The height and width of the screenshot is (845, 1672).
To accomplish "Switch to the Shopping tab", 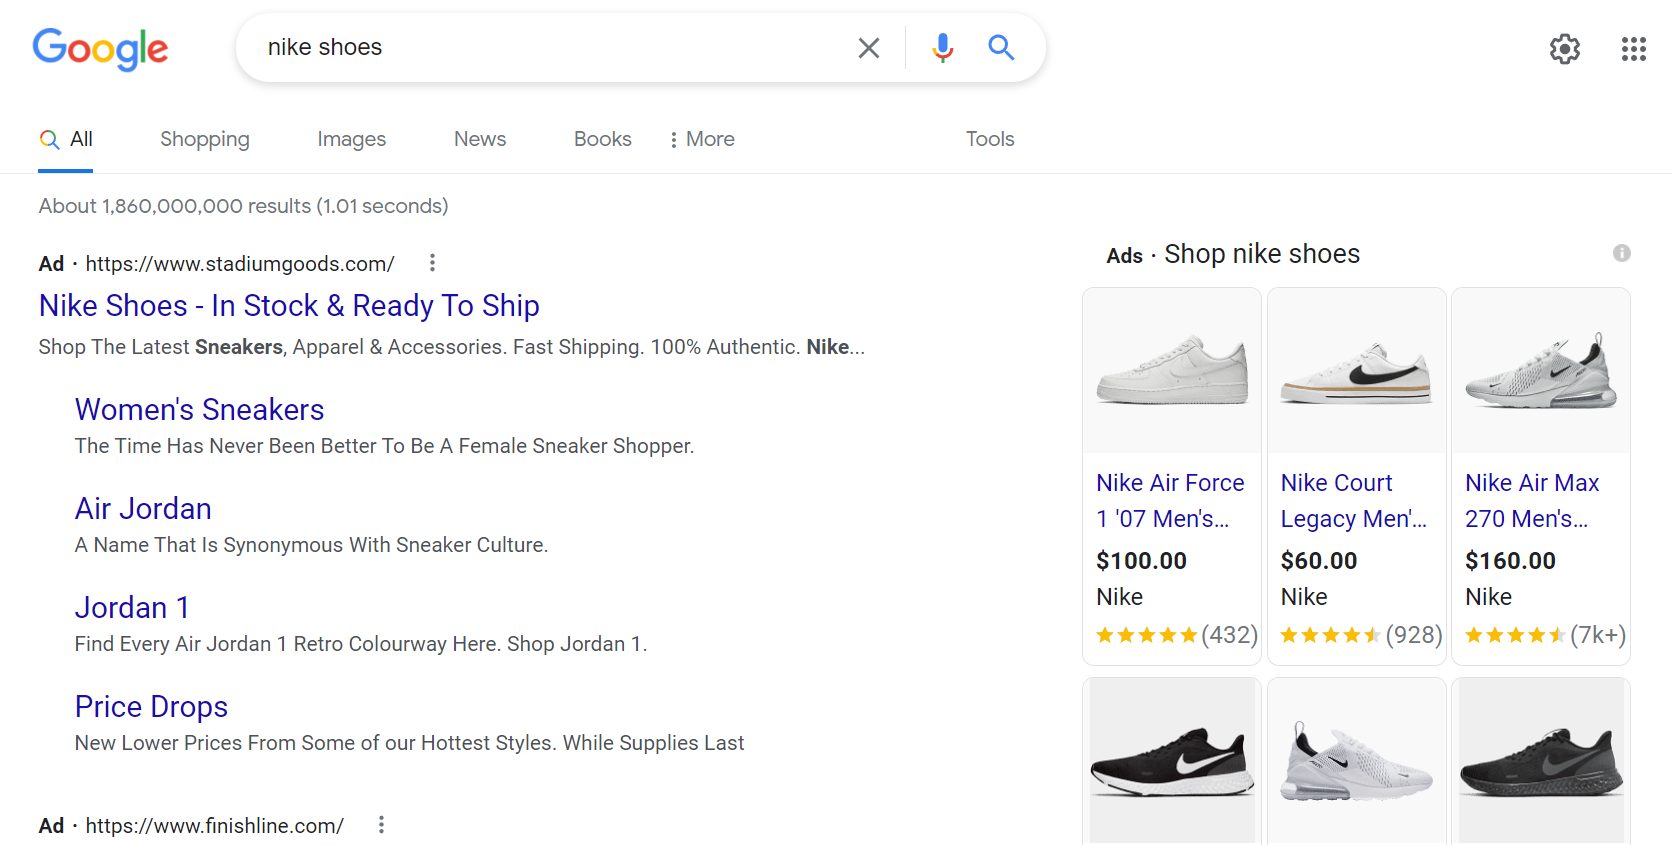I will 205,139.
